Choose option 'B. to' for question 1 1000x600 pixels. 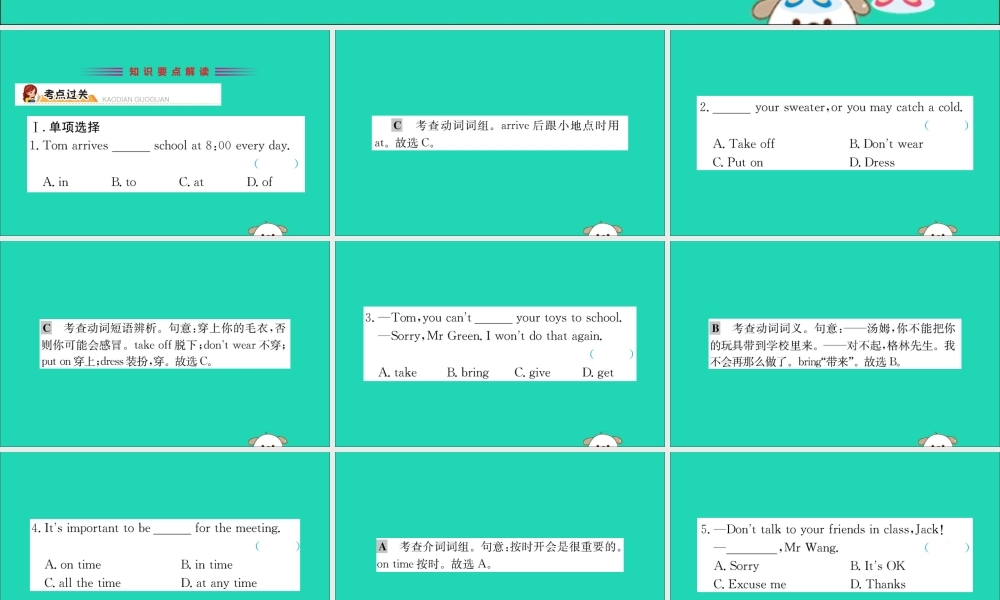124,182
